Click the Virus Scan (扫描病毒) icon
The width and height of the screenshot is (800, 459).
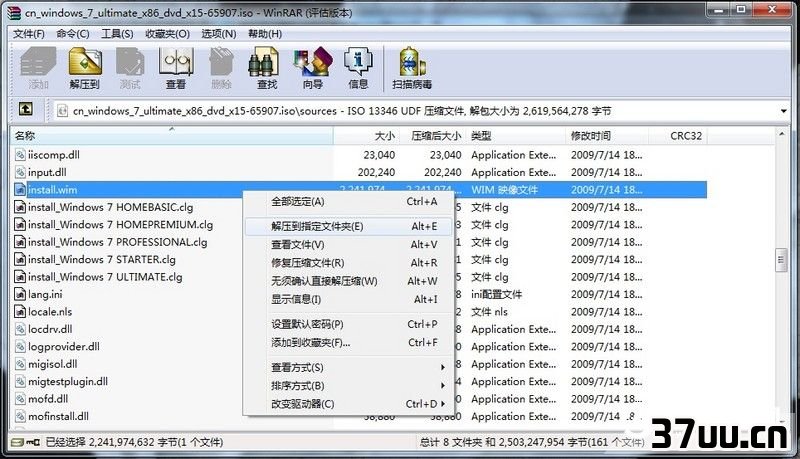(412, 68)
